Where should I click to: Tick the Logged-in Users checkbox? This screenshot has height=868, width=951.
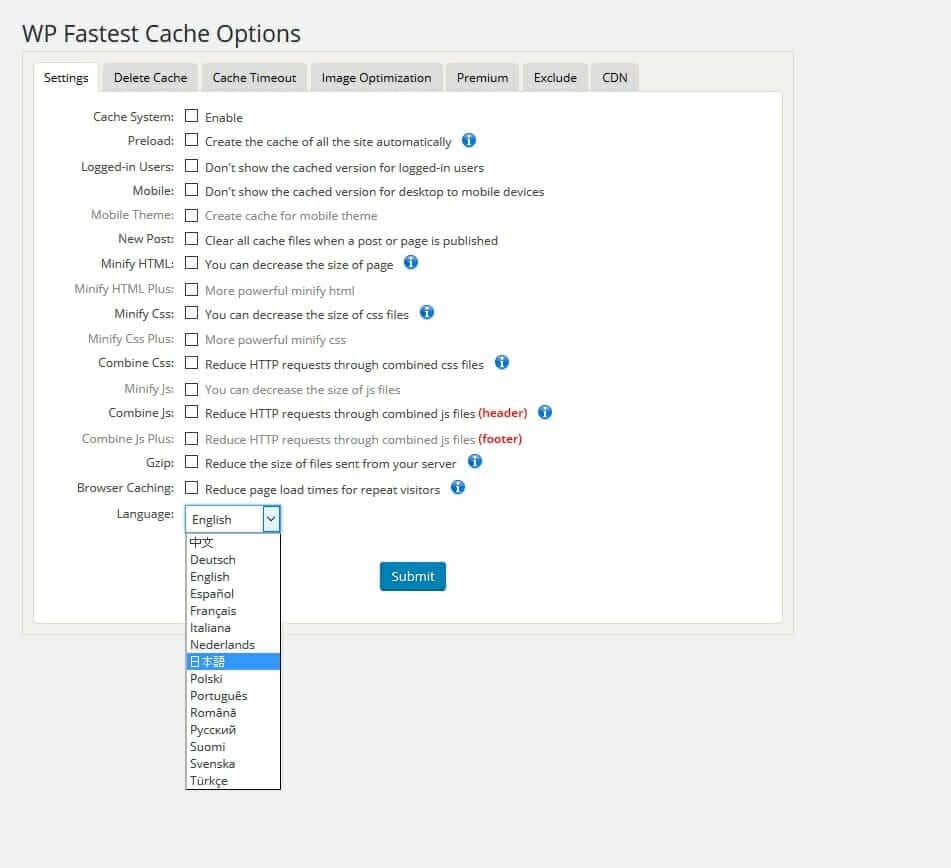(x=191, y=166)
